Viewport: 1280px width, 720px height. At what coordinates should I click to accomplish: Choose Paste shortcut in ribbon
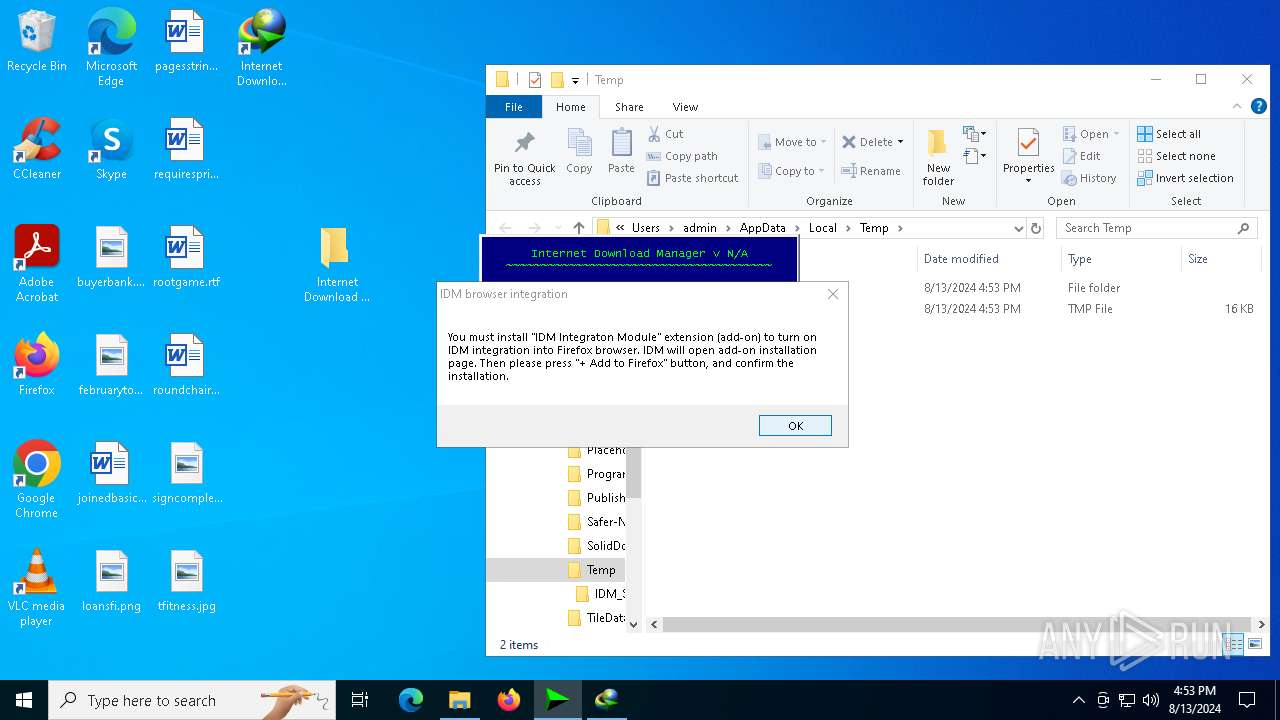[692, 178]
